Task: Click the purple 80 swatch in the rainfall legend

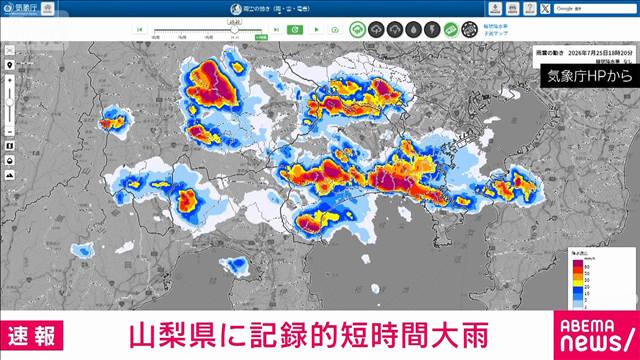Action: [x=578, y=264]
